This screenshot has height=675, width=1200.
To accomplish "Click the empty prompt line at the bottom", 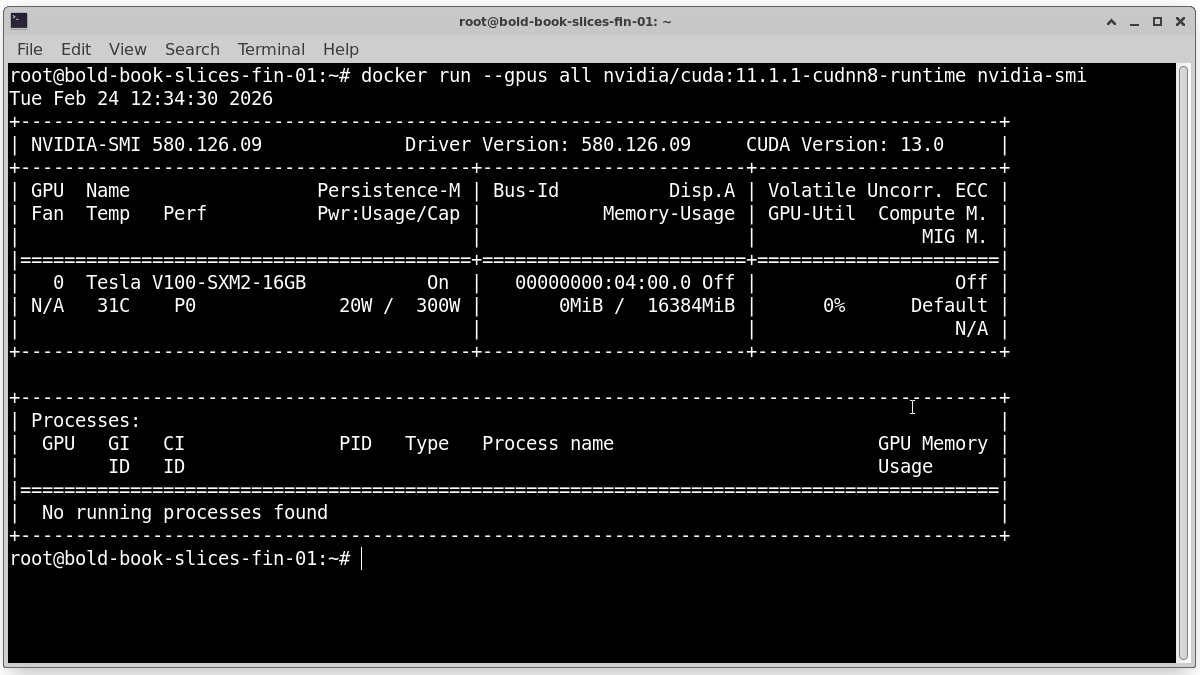I will (x=600, y=559).
